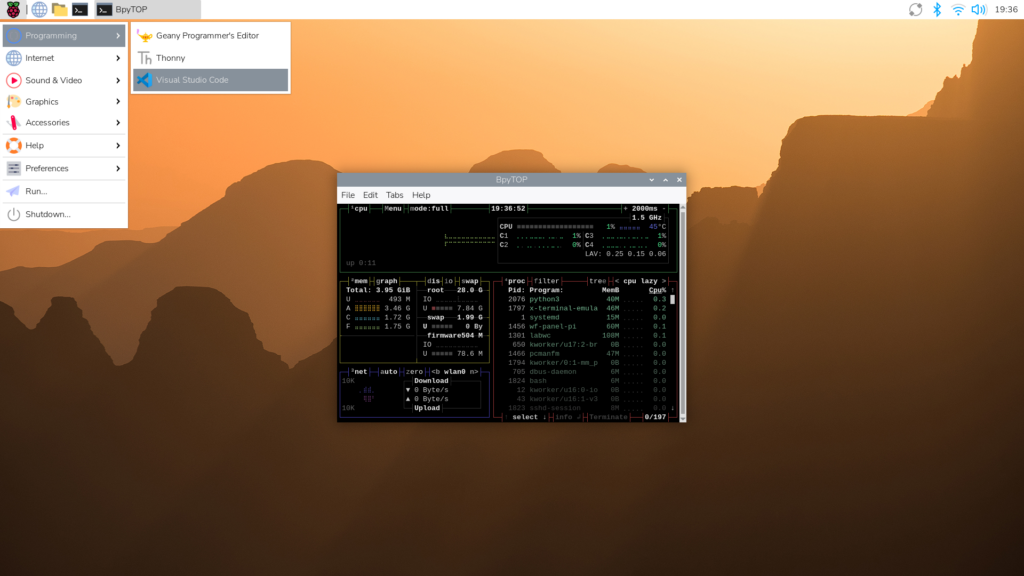The height and width of the screenshot is (576, 1024).
Task: Click the software updates tray icon
Action: pos(915,9)
